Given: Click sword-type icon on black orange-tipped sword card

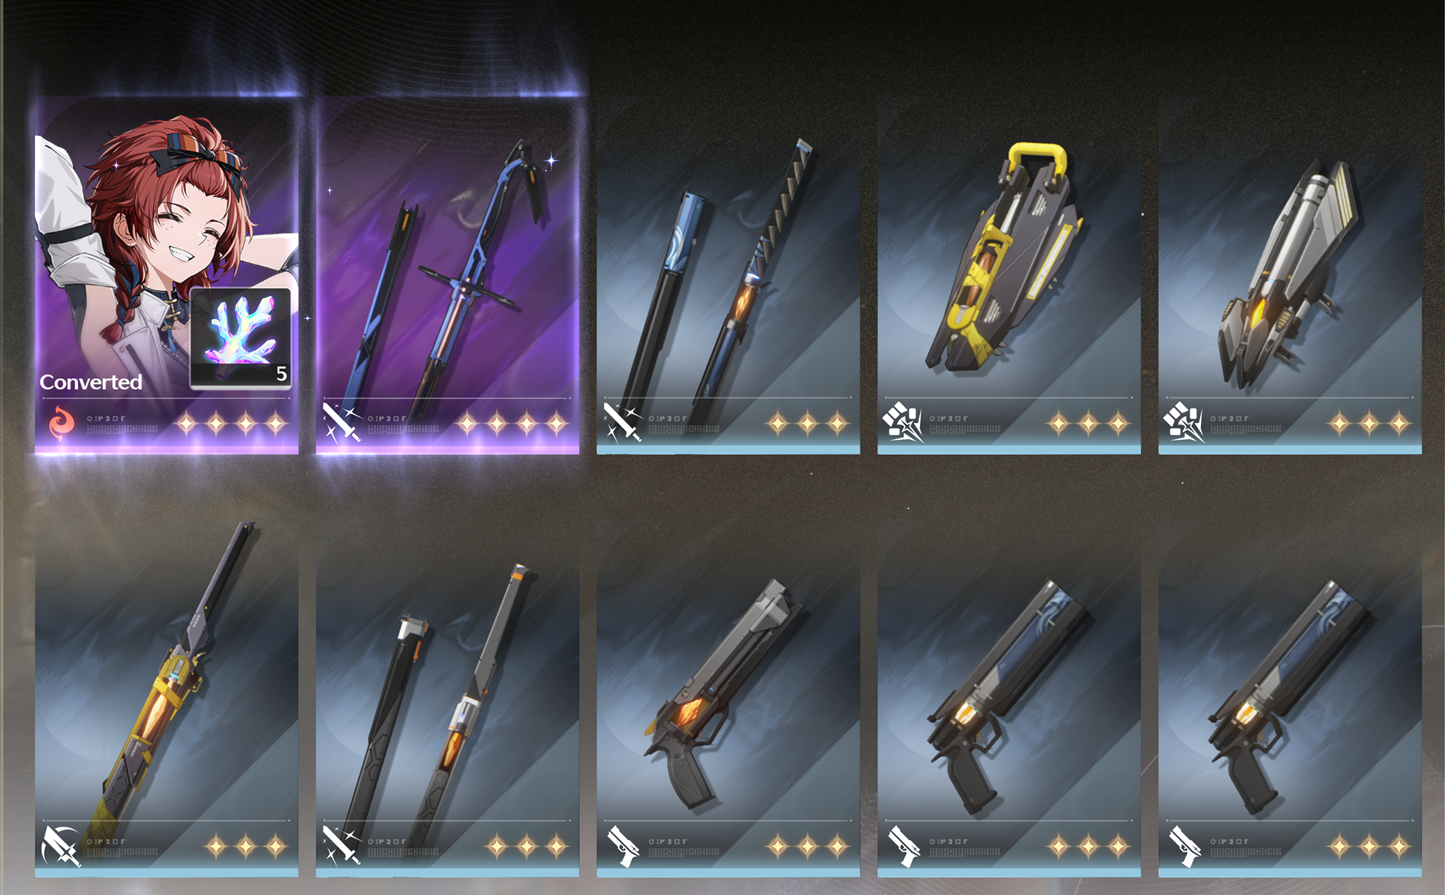Looking at the screenshot, I should click(x=341, y=846).
